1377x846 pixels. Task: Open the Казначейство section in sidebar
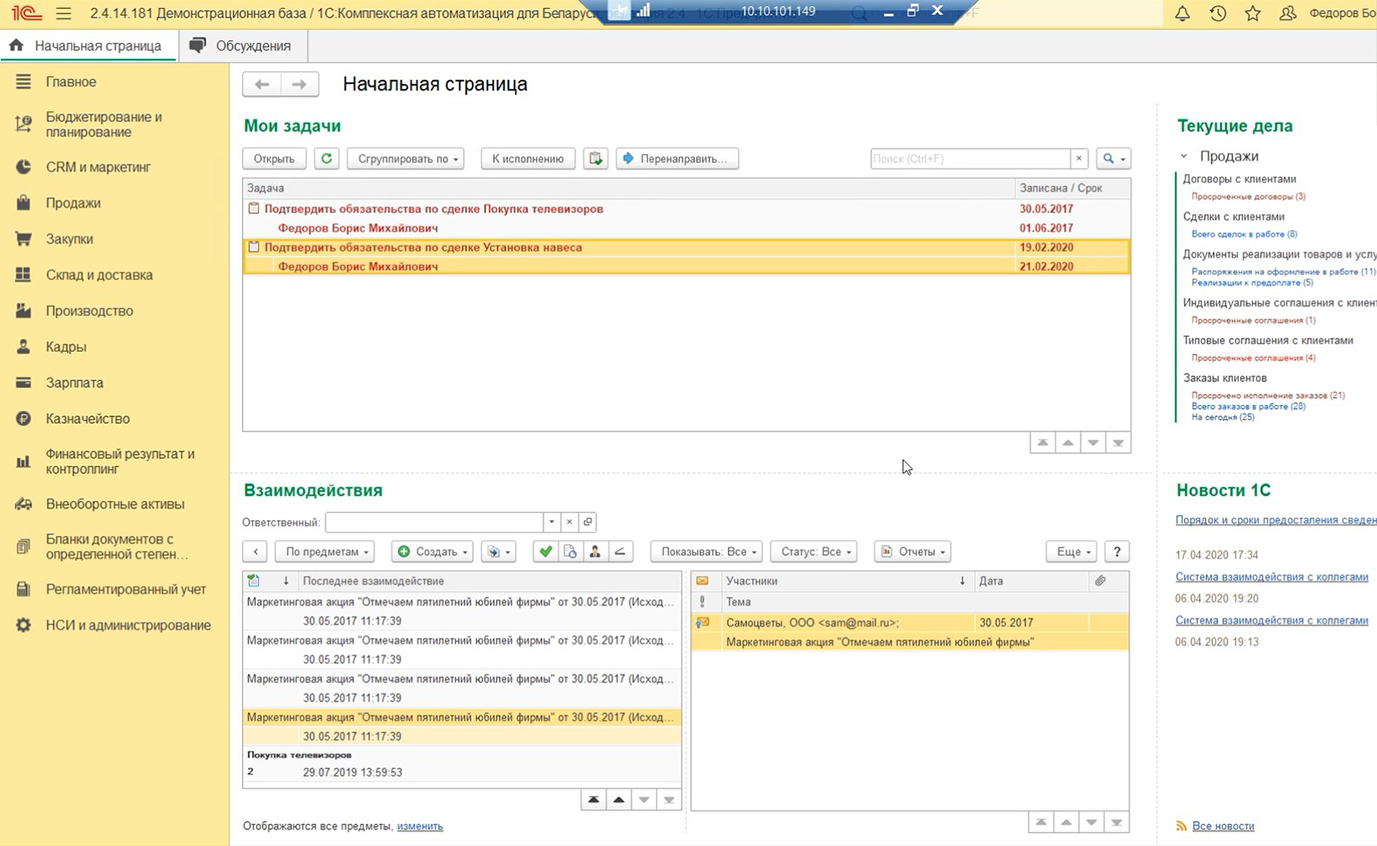pyautogui.click(x=87, y=419)
